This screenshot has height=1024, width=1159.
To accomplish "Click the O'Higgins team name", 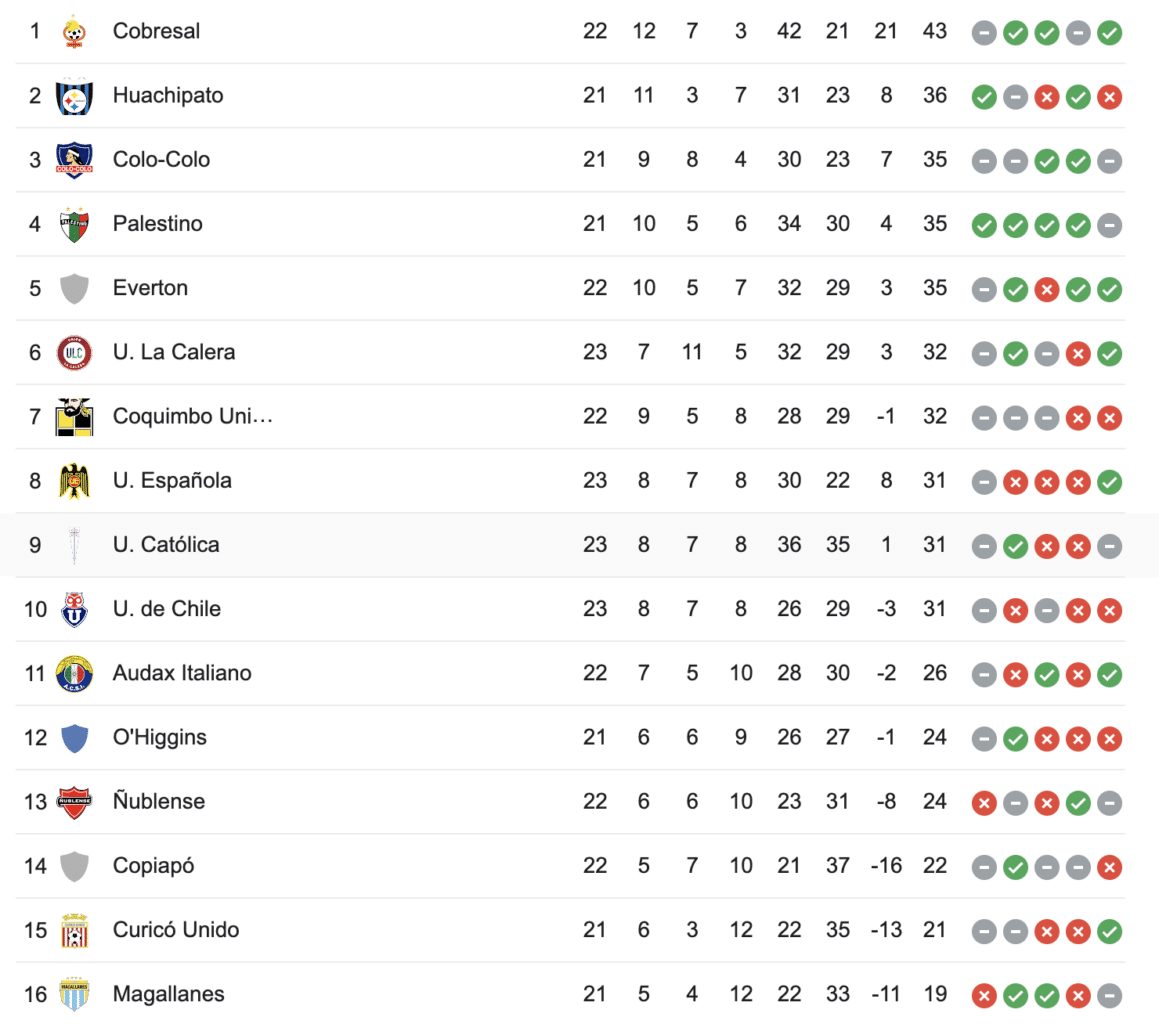I will (159, 737).
